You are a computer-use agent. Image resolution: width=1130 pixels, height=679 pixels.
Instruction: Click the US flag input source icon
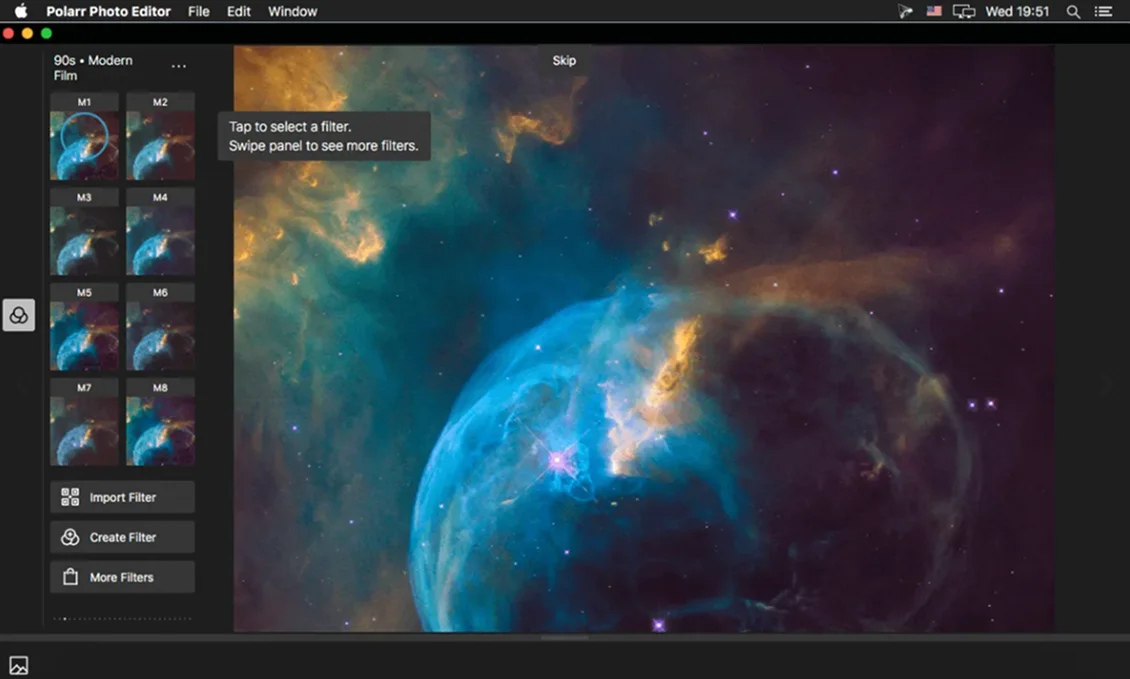[934, 11]
